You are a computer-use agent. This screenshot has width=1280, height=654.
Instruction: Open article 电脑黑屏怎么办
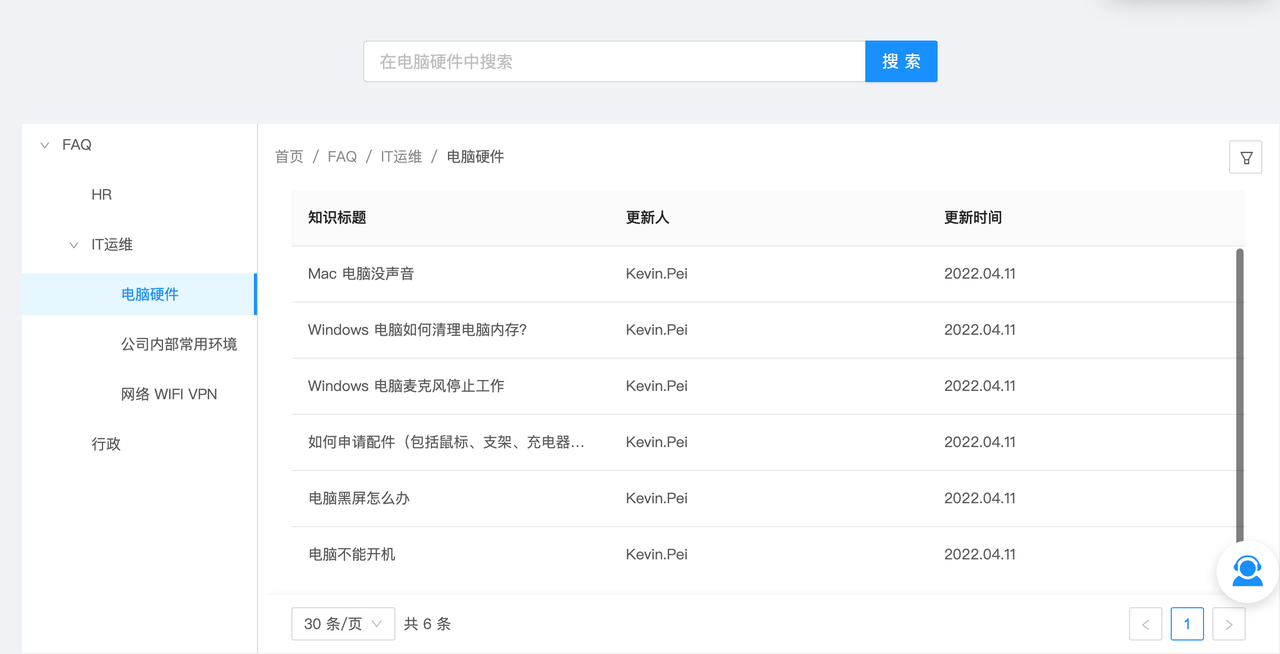coord(359,498)
